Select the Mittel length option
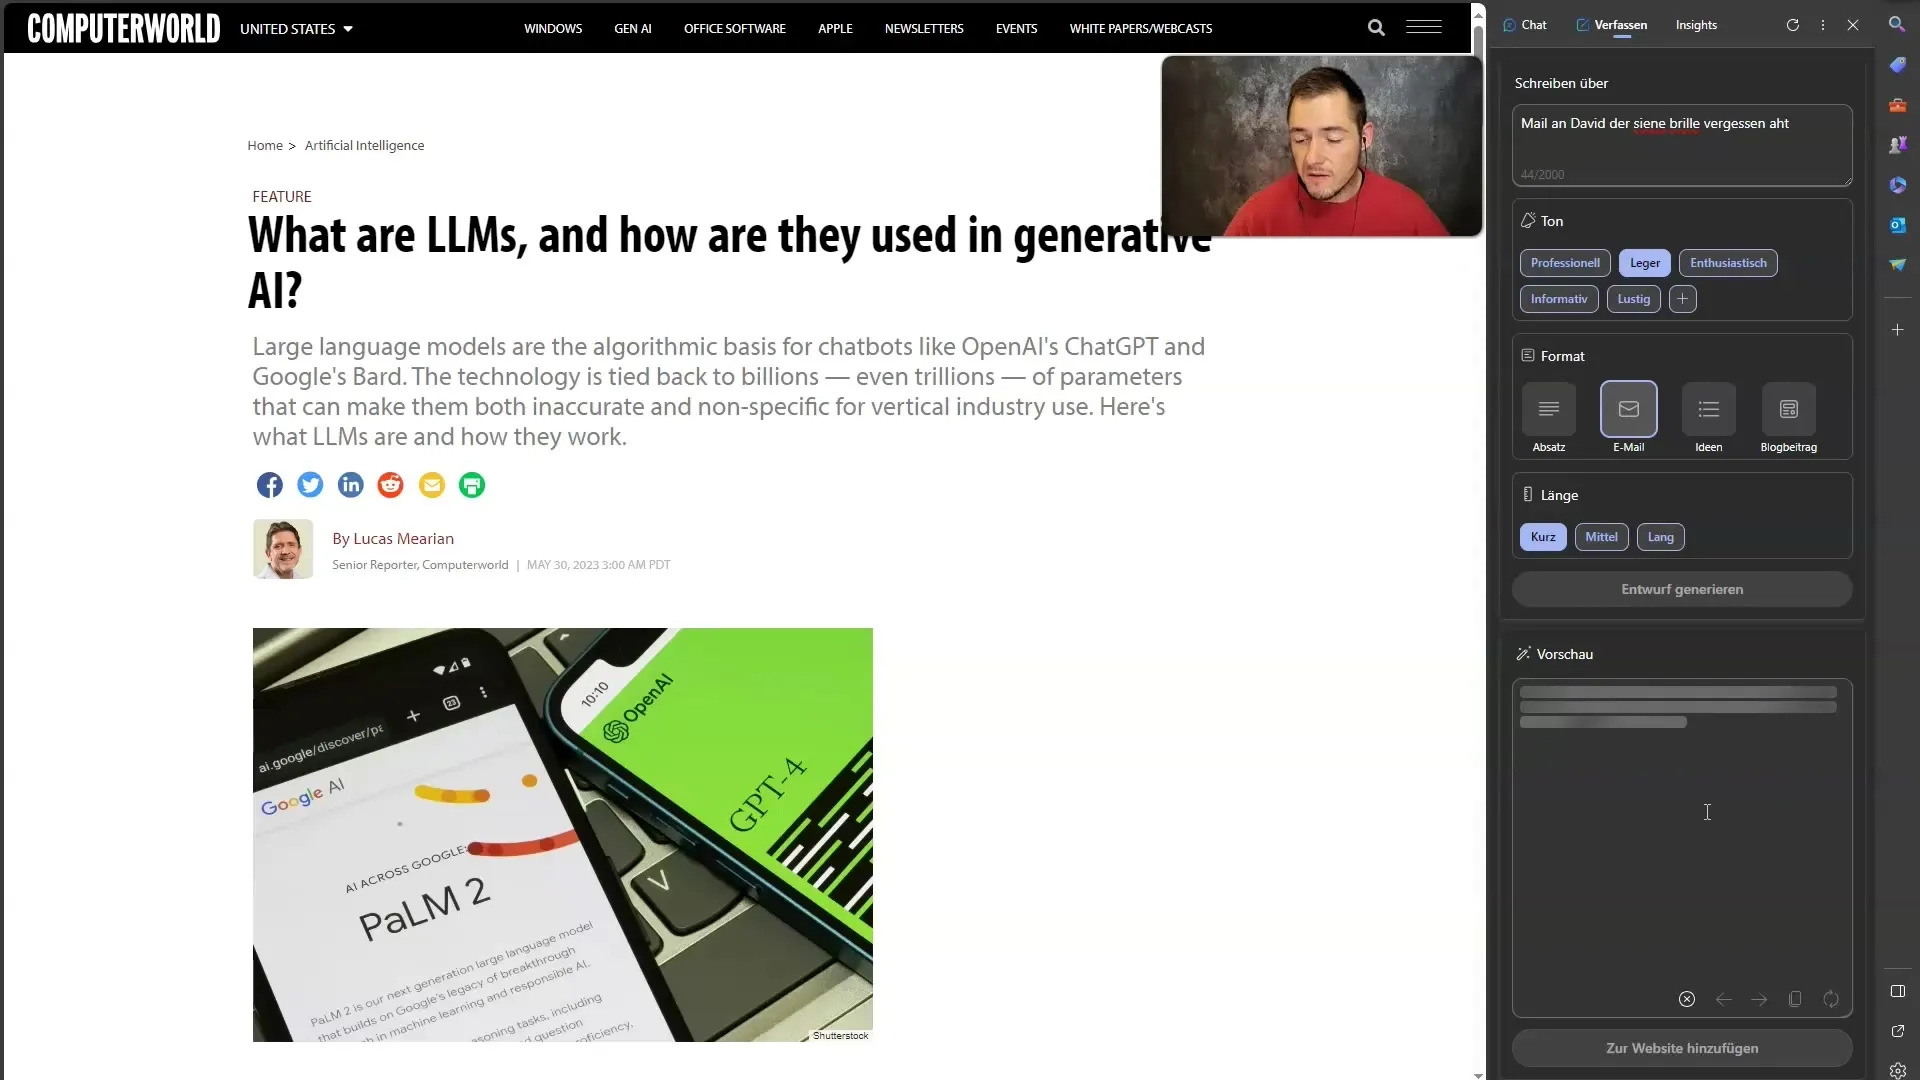The width and height of the screenshot is (1920, 1080). pos(1601,535)
